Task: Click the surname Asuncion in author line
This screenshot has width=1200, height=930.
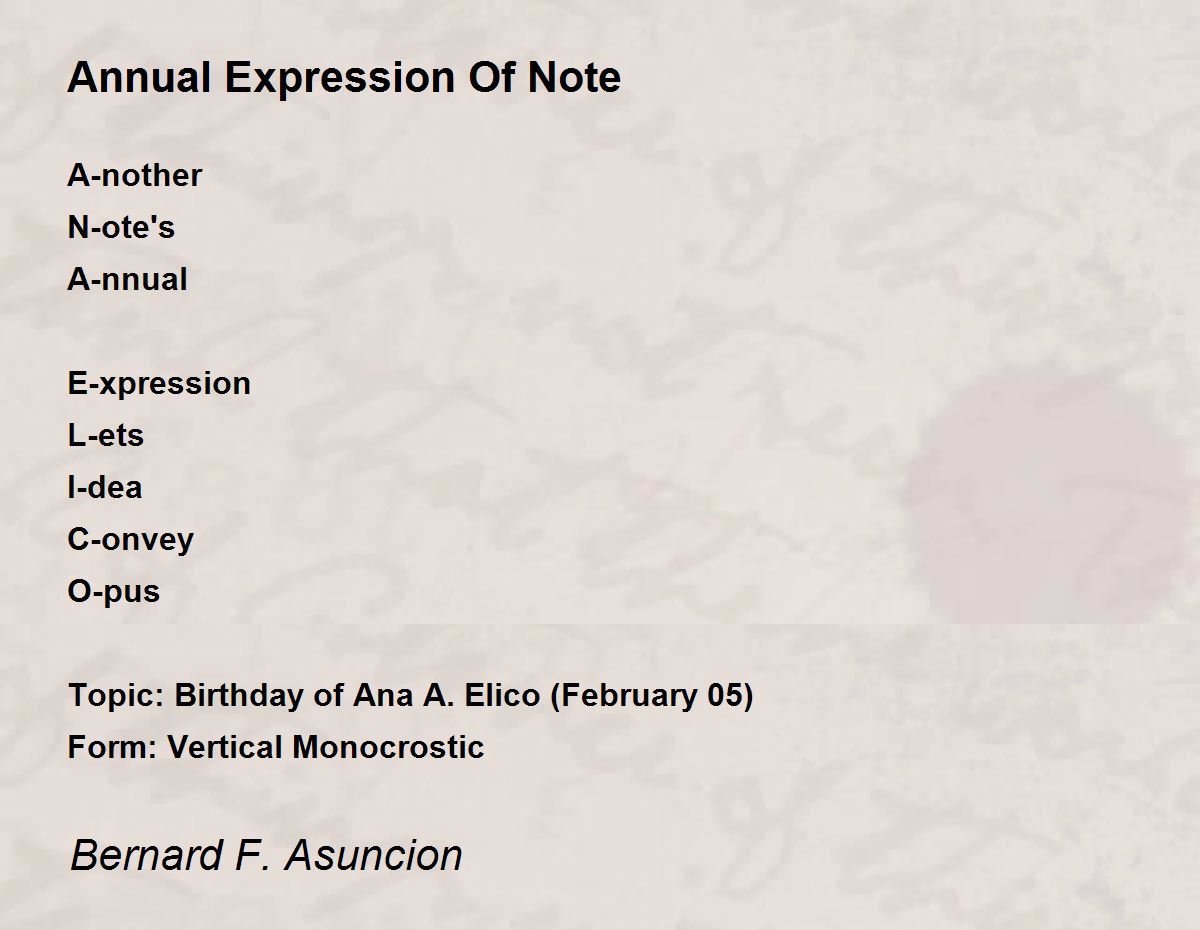Action: 372,855
